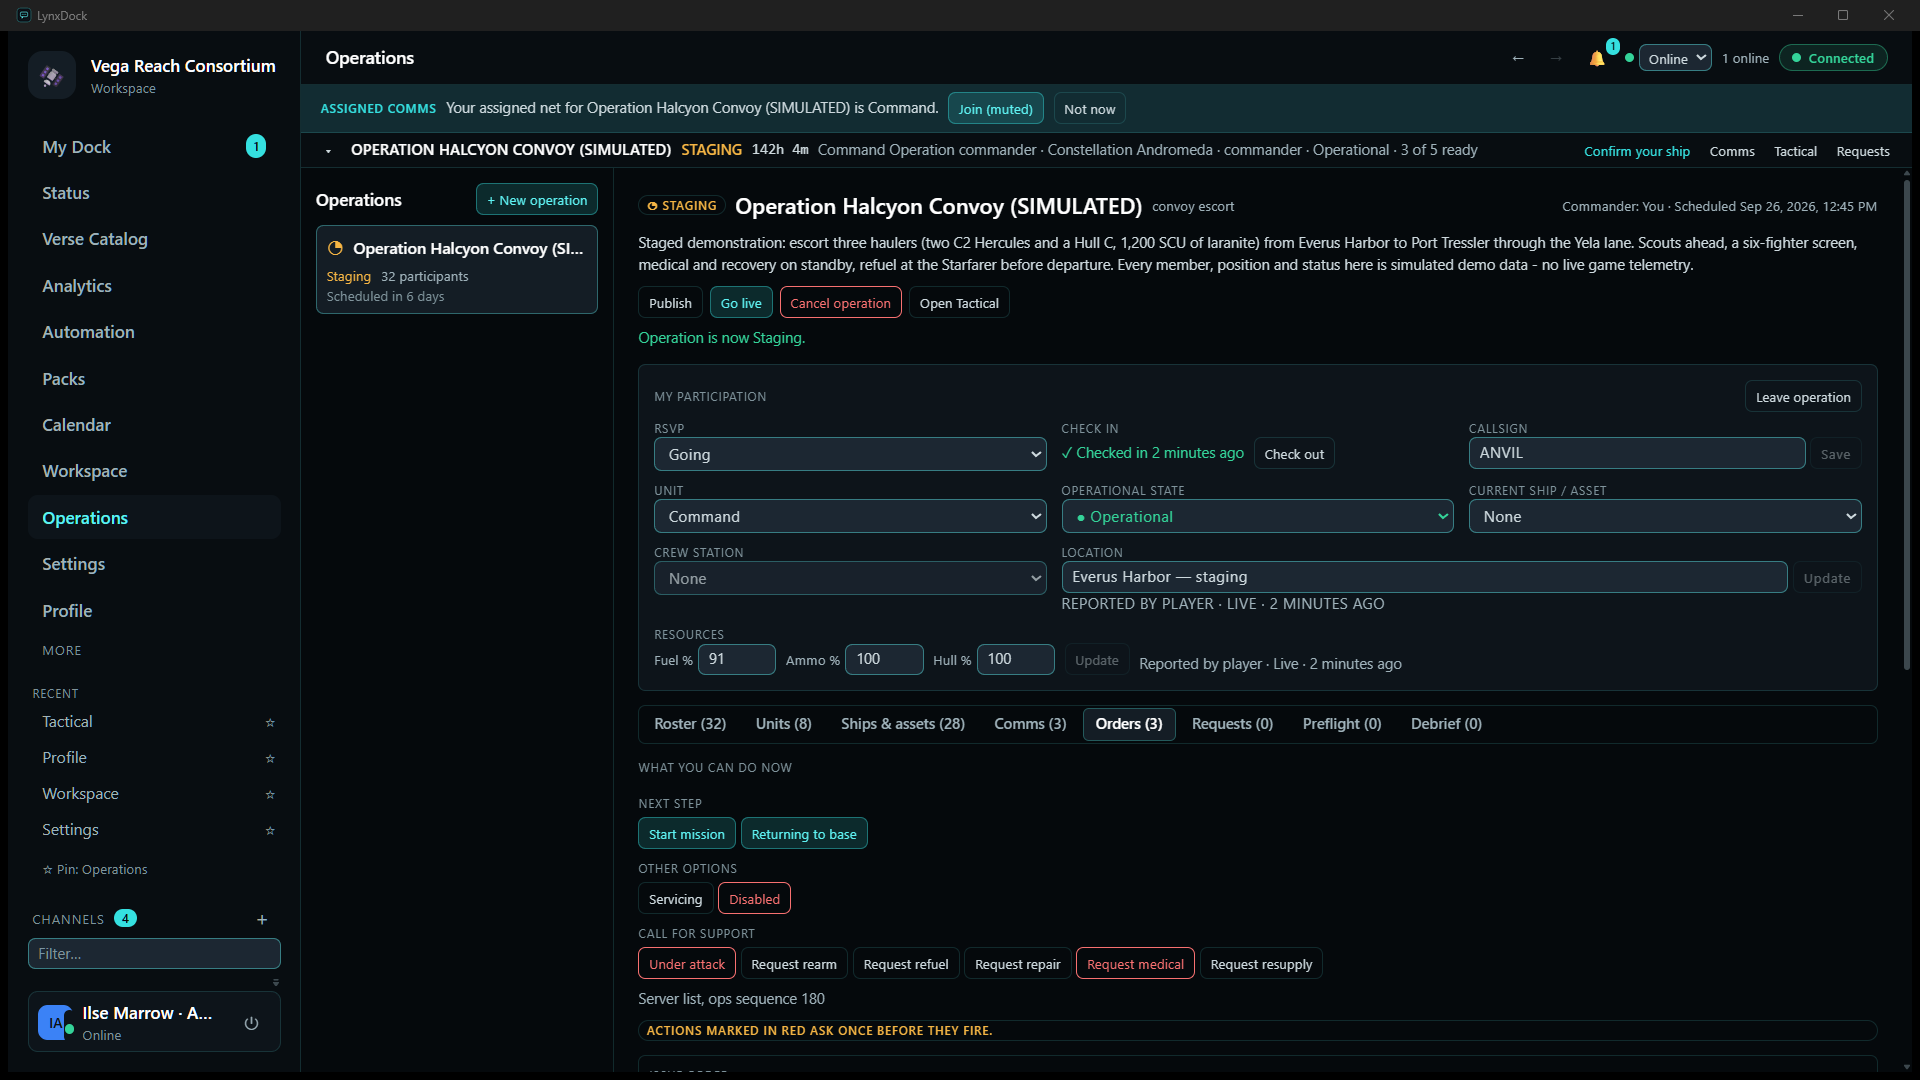Change the Operational State dropdown
The width and height of the screenshot is (1920, 1080).
(1257, 516)
